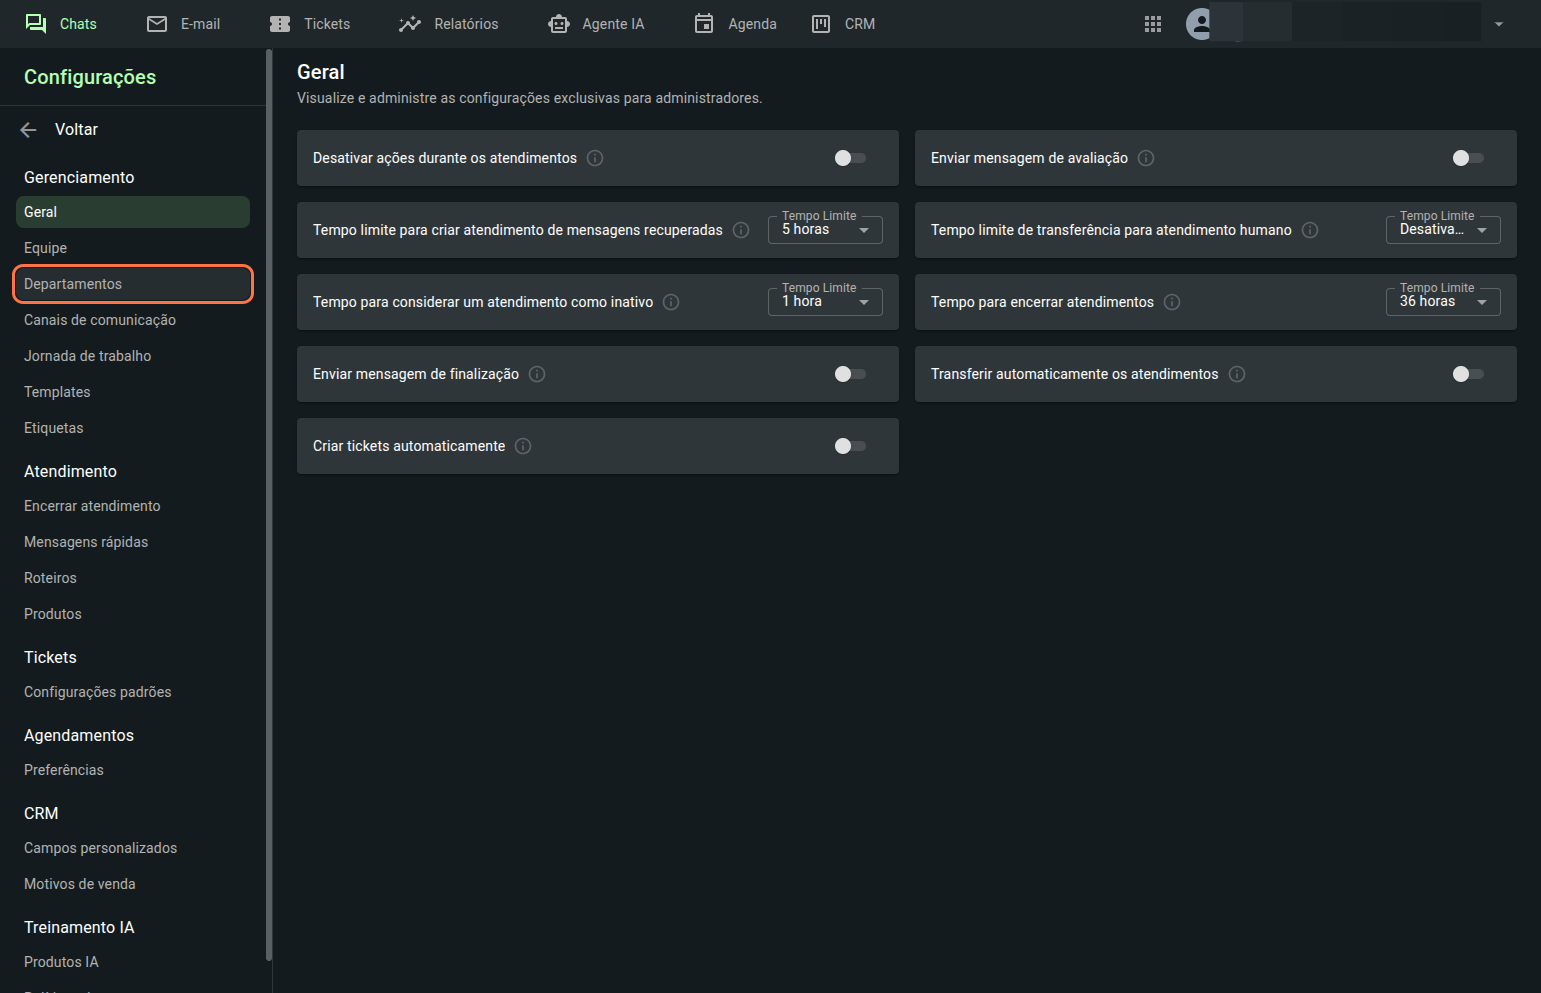Enable Desativar ações durante os atendimentos toggle
The height and width of the screenshot is (993, 1541).
pyautogui.click(x=850, y=158)
